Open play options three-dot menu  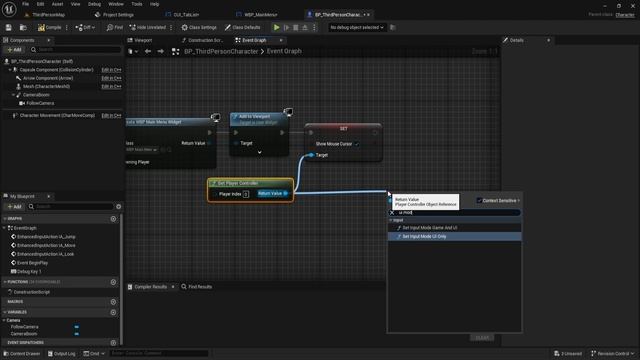(x=314, y=27)
